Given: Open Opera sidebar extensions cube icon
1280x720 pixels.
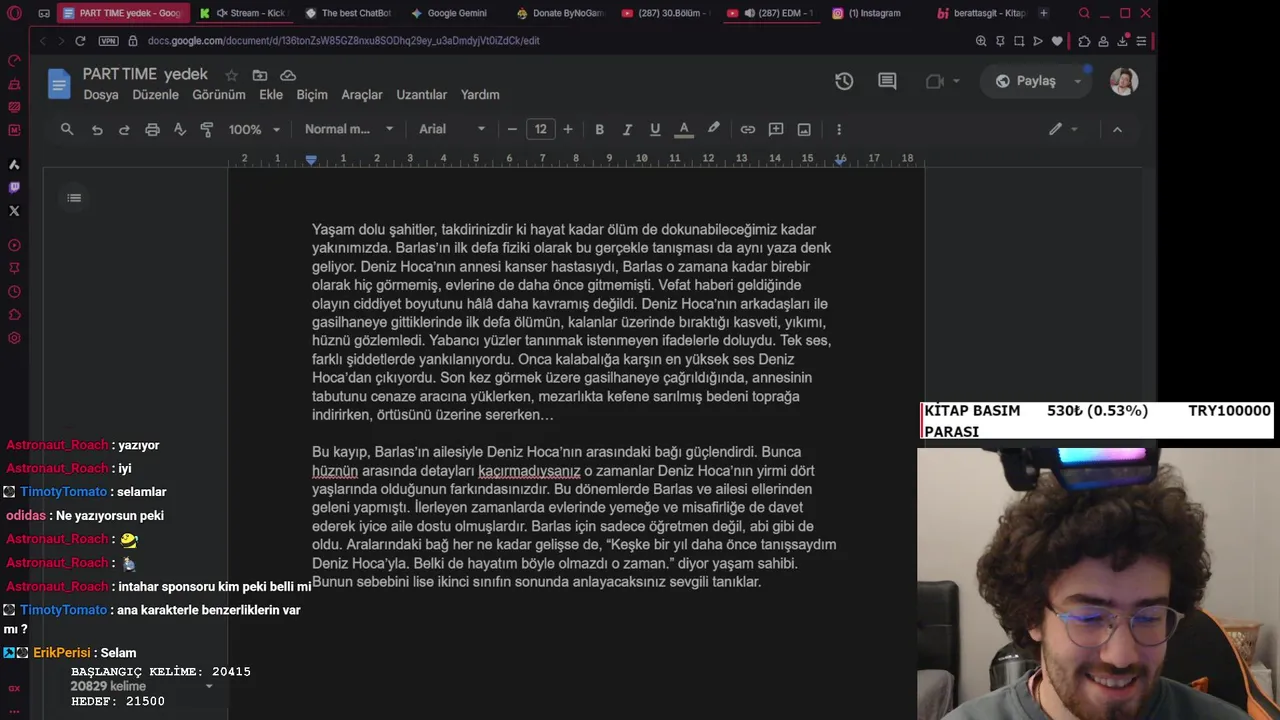Looking at the screenshot, I should pos(14,315).
